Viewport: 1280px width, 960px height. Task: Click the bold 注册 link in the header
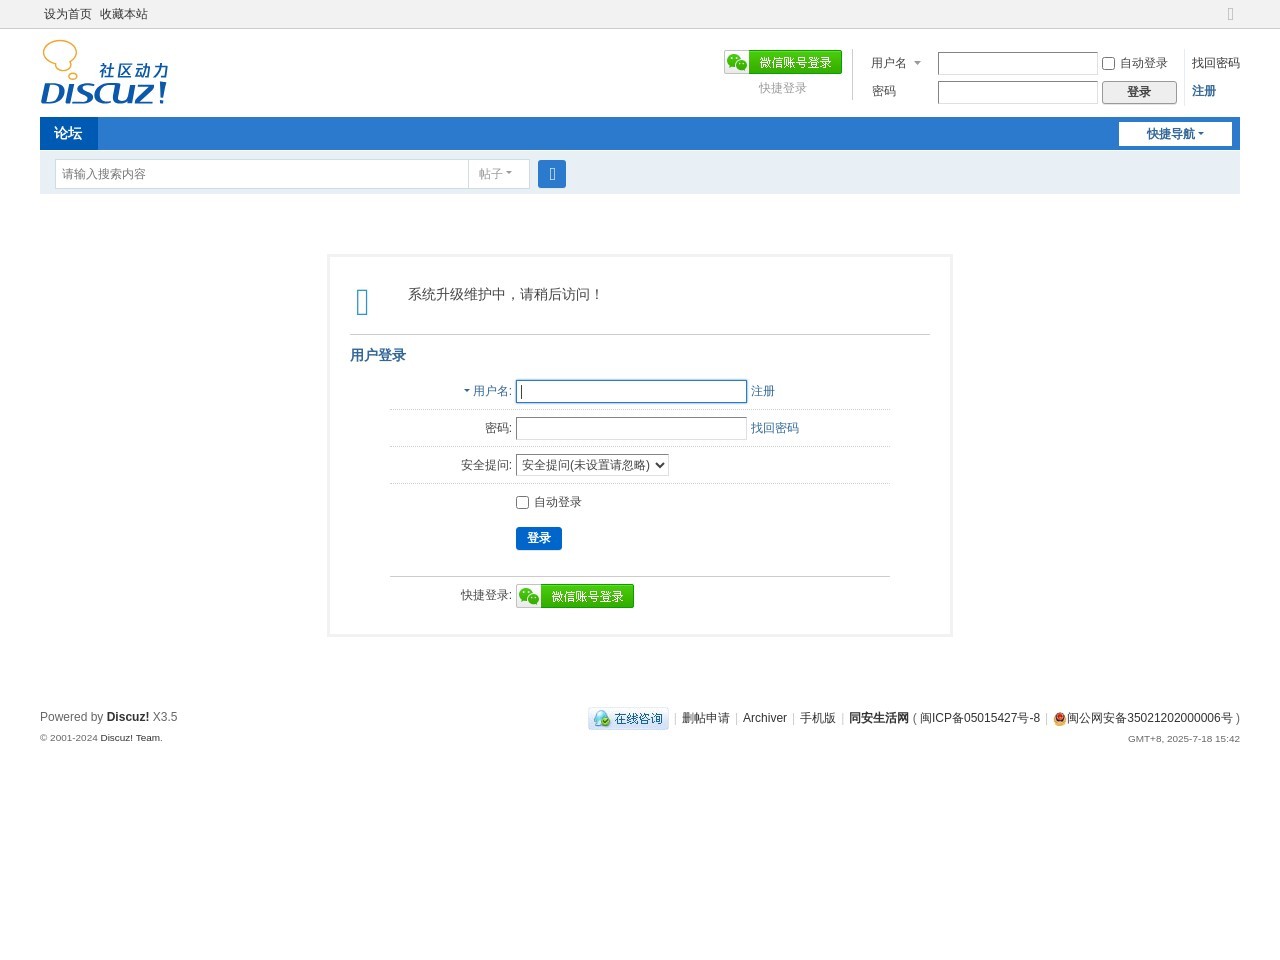pos(1203,91)
